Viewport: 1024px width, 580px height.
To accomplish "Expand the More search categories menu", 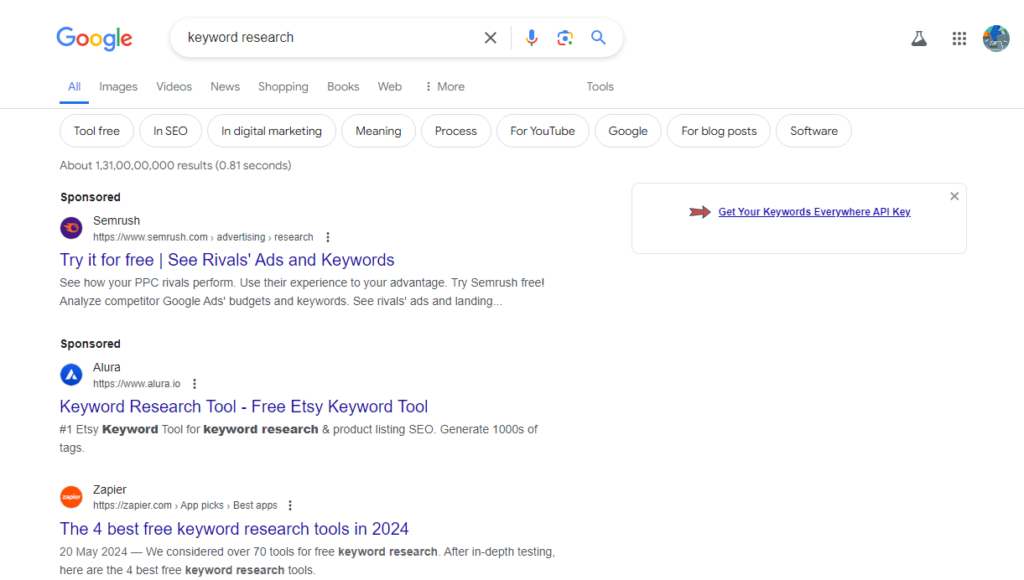I will [x=444, y=87].
